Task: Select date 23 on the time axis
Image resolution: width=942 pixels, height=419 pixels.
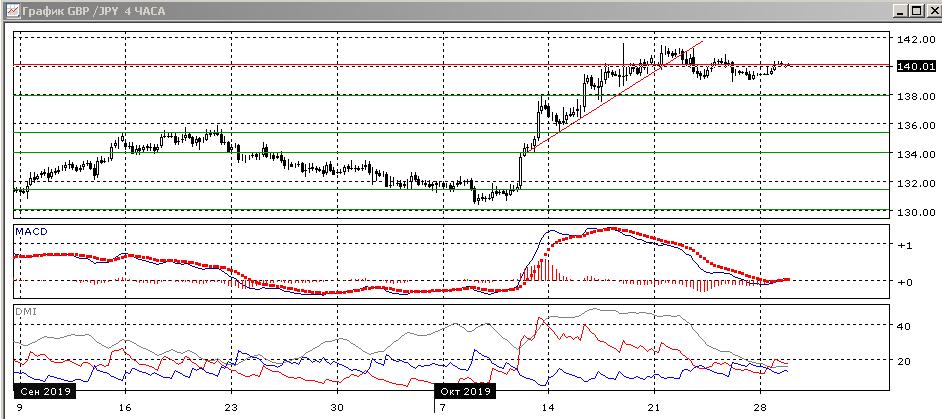Action: point(230,408)
